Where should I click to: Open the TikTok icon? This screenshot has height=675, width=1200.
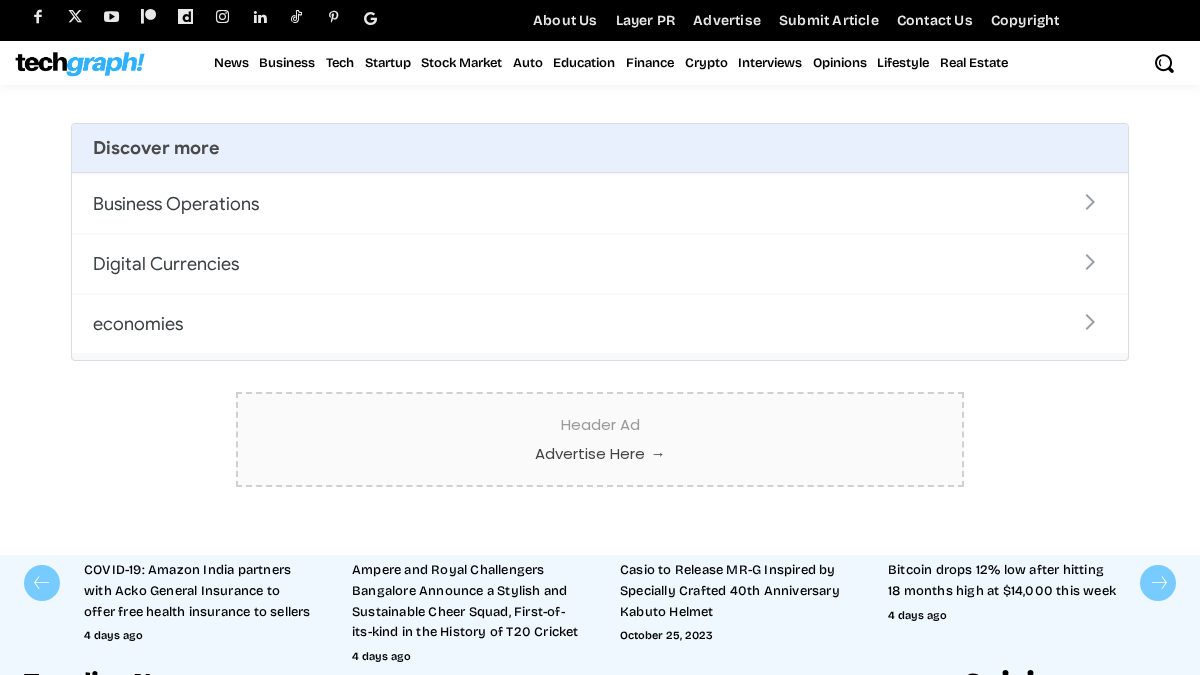(297, 17)
